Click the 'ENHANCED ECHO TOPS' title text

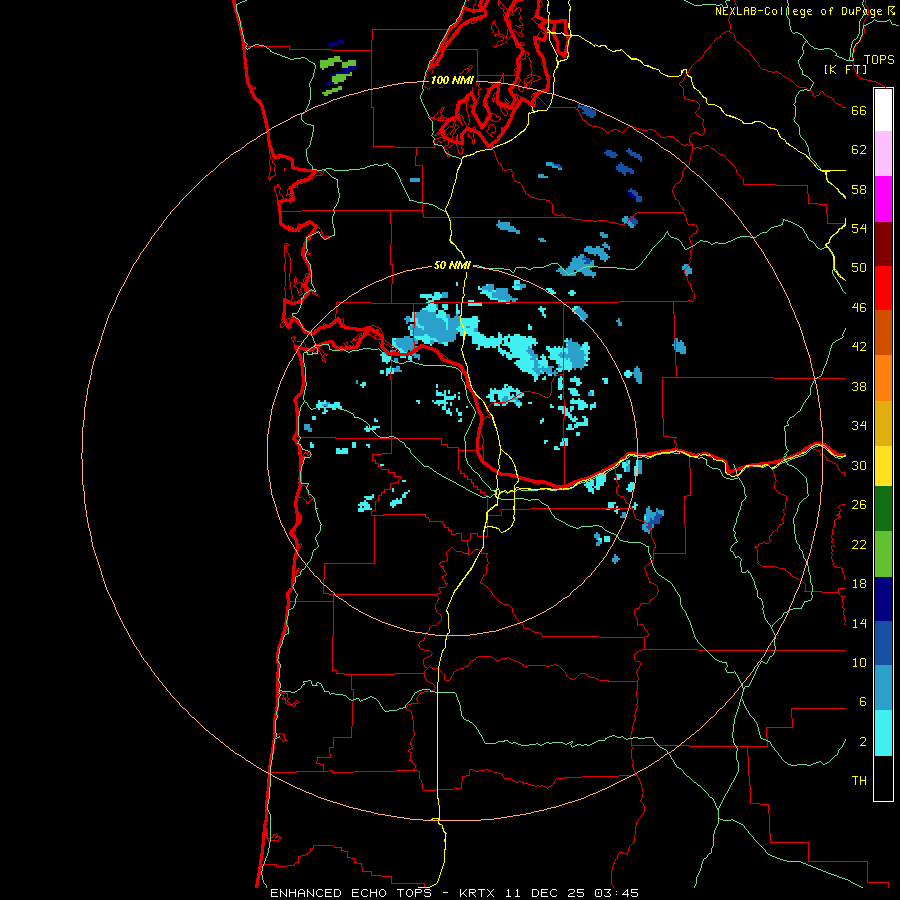click(x=351, y=893)
